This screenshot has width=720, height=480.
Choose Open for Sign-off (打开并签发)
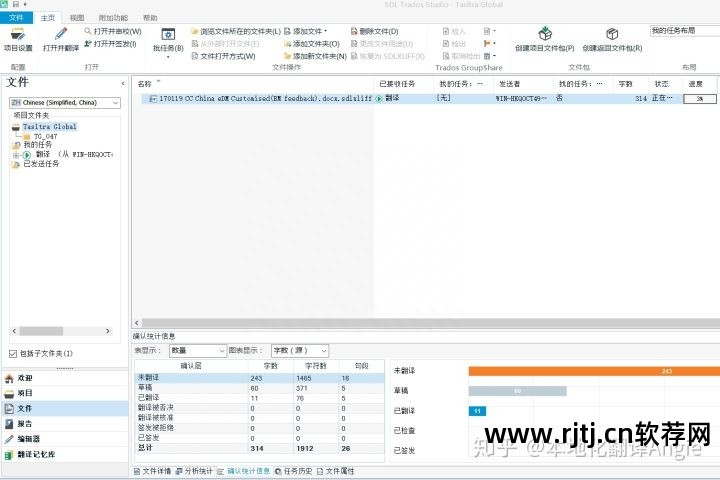pyautogui.click(x=110, y=44)
